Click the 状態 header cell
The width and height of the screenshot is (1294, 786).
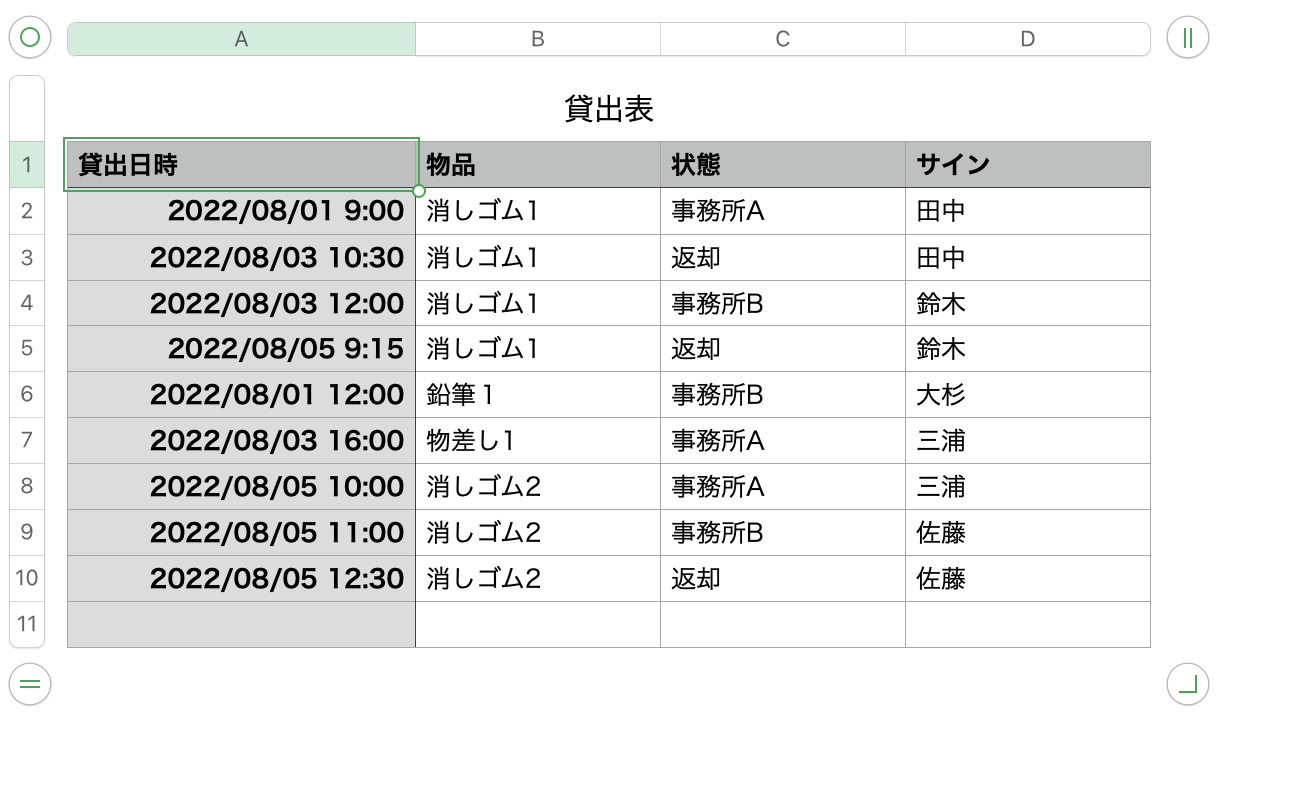point(783,165)
